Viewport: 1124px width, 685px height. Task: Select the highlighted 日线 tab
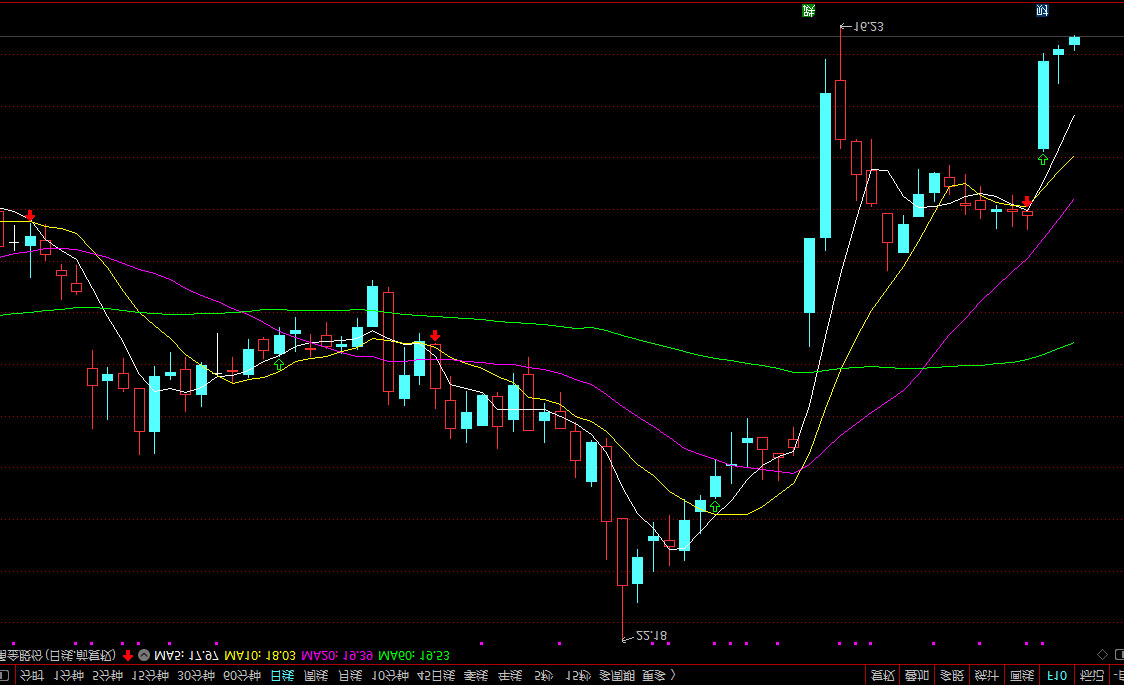(282, 676)
